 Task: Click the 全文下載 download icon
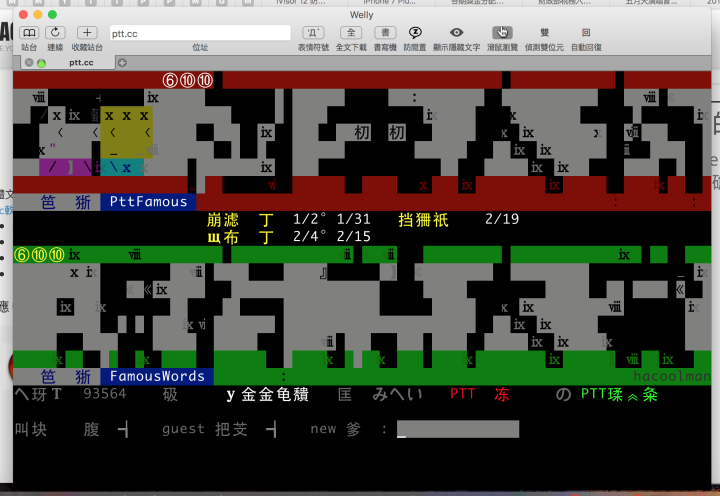351,33
